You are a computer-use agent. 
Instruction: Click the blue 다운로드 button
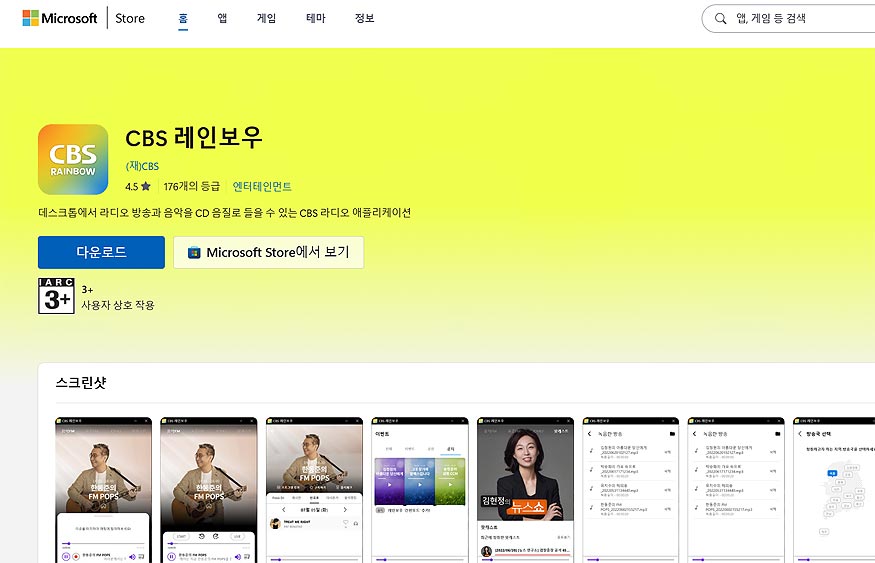pyautogui.click(x=102, y=252)
